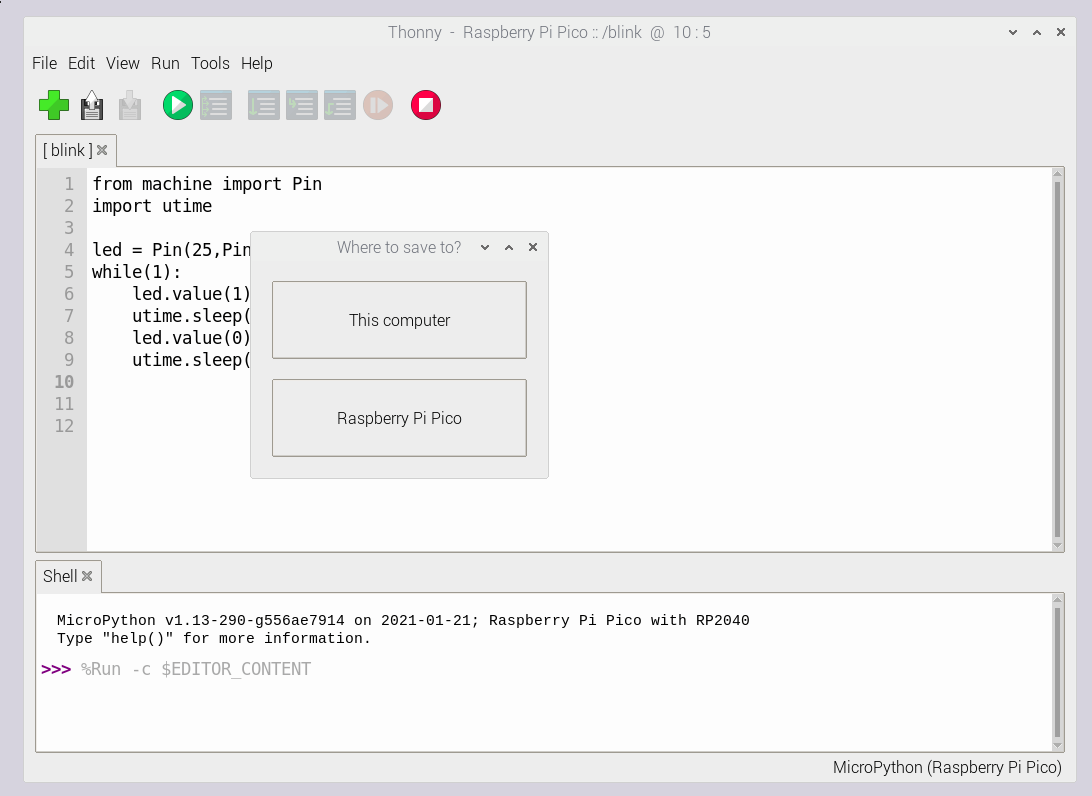Open a file using the Load icon
This screenshot has height=796, width=1092.
pos(91,105)
